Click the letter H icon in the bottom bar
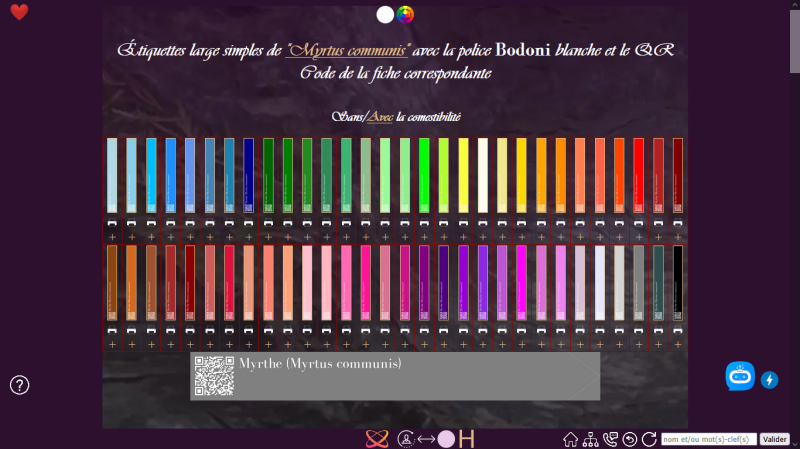This screenshot has height=449, width=800. coord(466,439)
